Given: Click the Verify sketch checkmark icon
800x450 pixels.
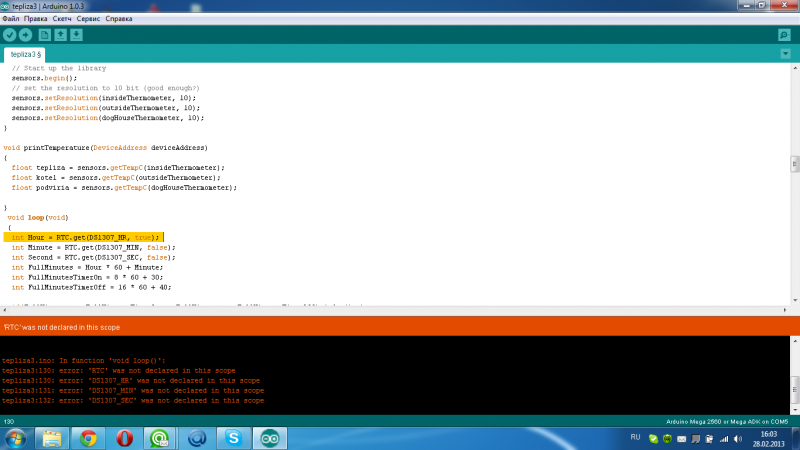Looking at the screenshot, I should coord(10,35).
